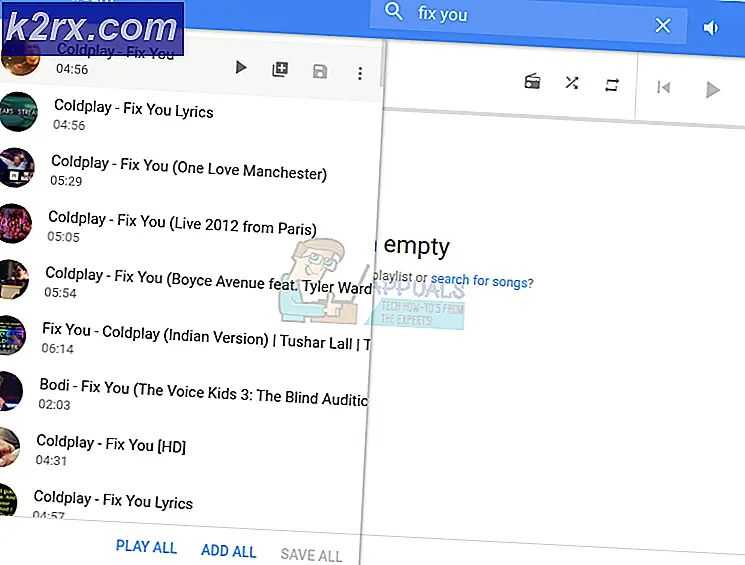Image resolution: width=745 pixels, height=565 pixels.
Task: Click the PLAY ALL button
Action: (146, 546)
